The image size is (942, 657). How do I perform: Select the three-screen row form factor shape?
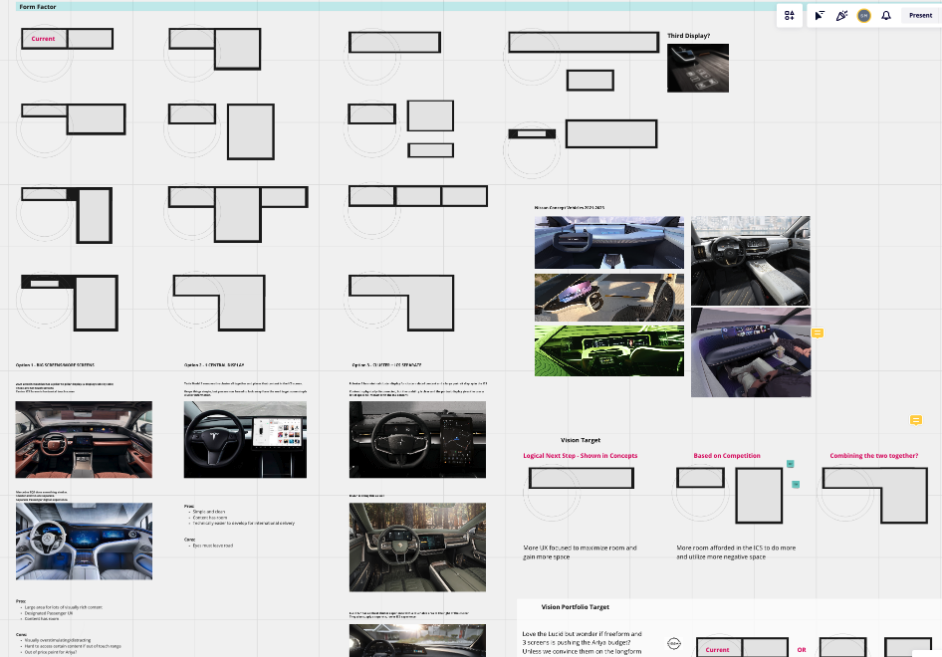pos(417,196)
